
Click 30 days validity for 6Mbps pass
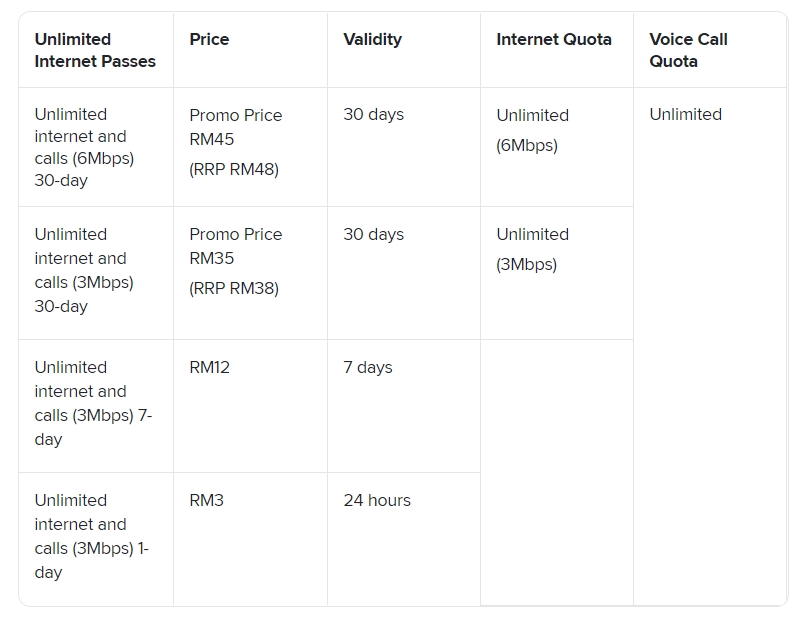coord(373,114)
